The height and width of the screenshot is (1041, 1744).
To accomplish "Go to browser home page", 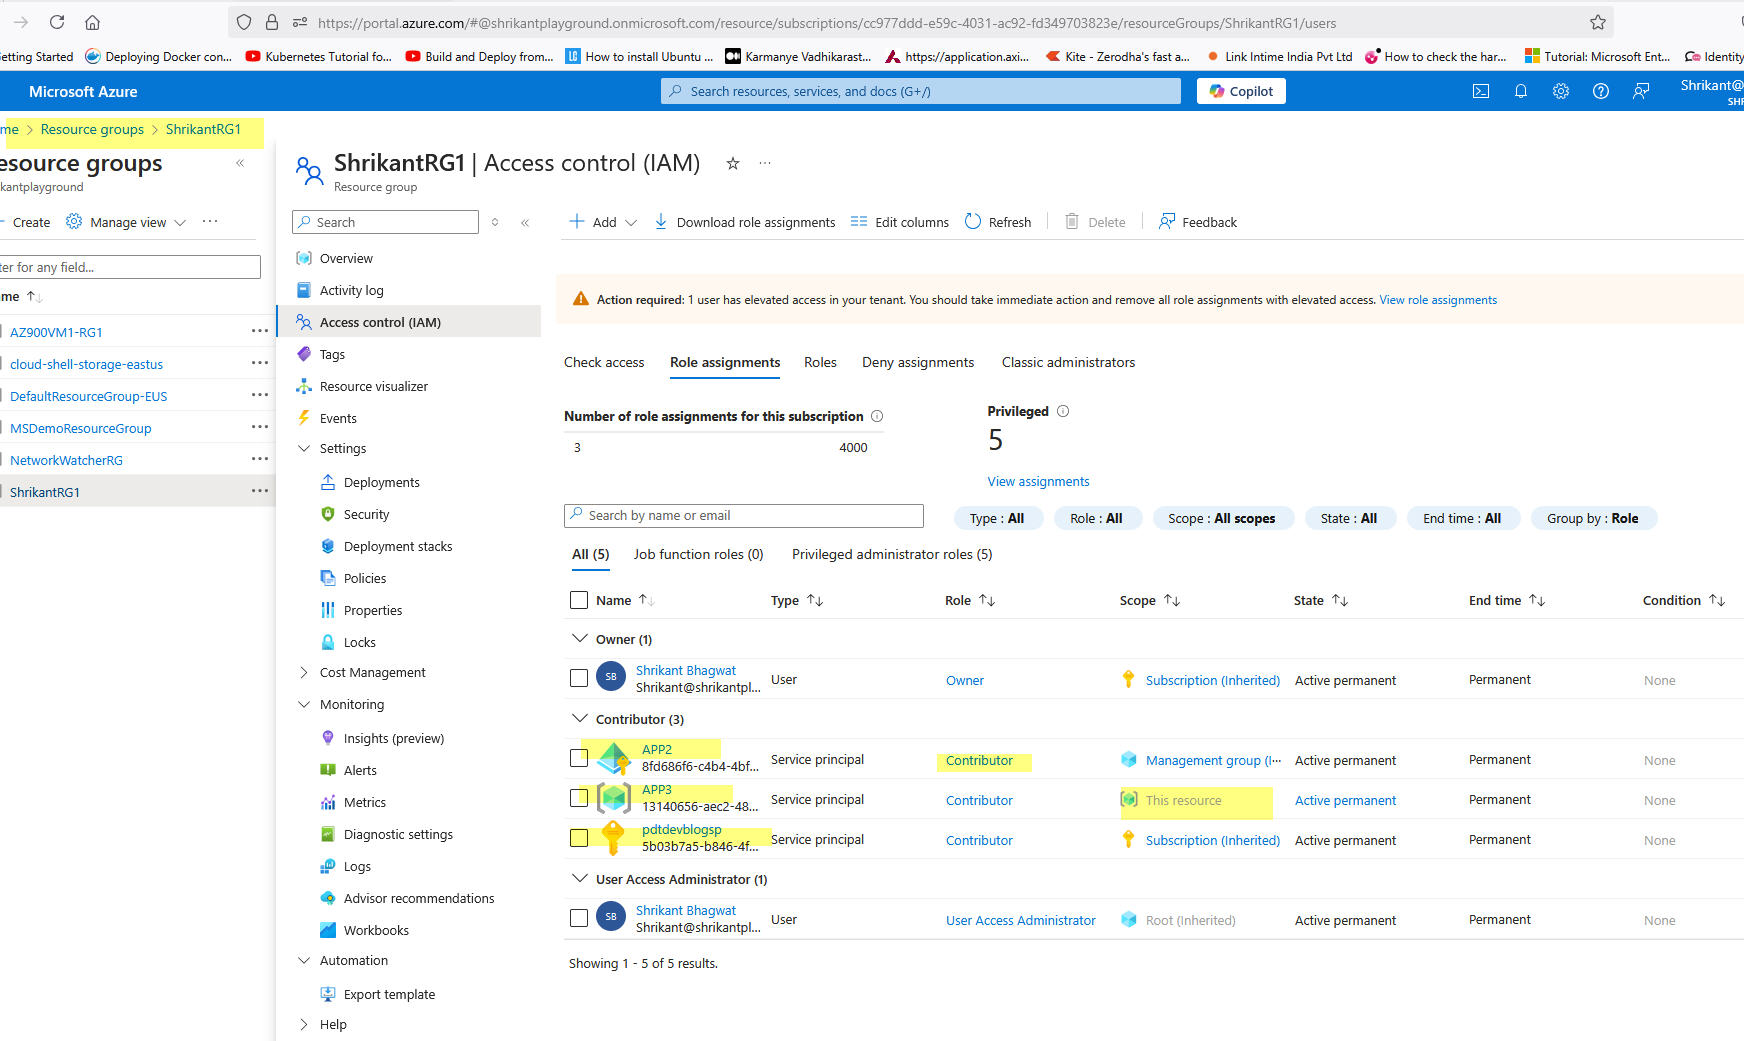I will pos(92,22).
